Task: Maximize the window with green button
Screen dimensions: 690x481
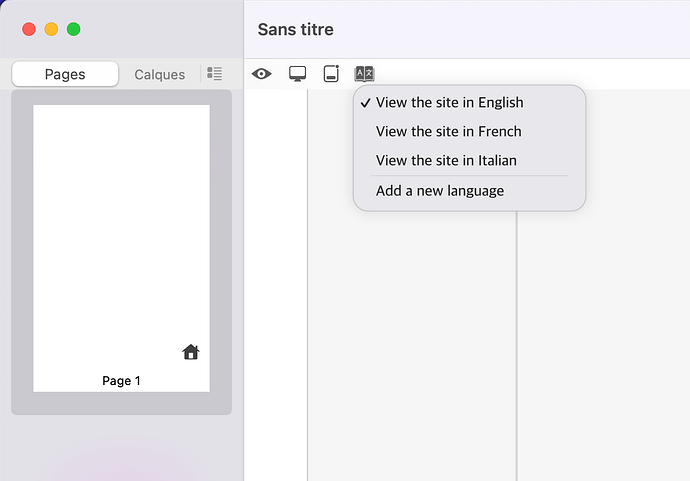Action: (73, 29)
